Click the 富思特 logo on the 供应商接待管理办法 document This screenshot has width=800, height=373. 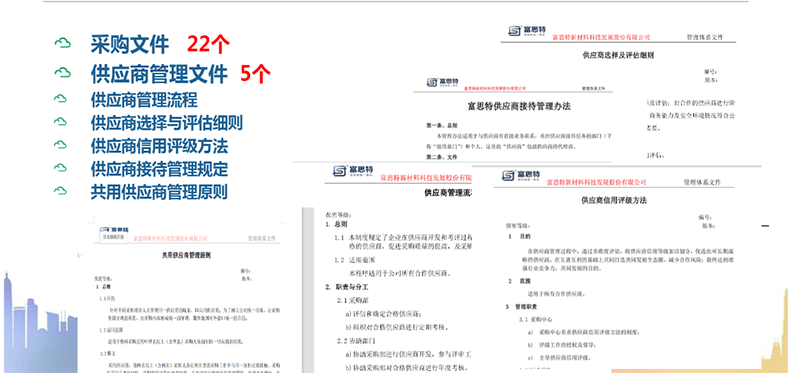coord(442,82)
